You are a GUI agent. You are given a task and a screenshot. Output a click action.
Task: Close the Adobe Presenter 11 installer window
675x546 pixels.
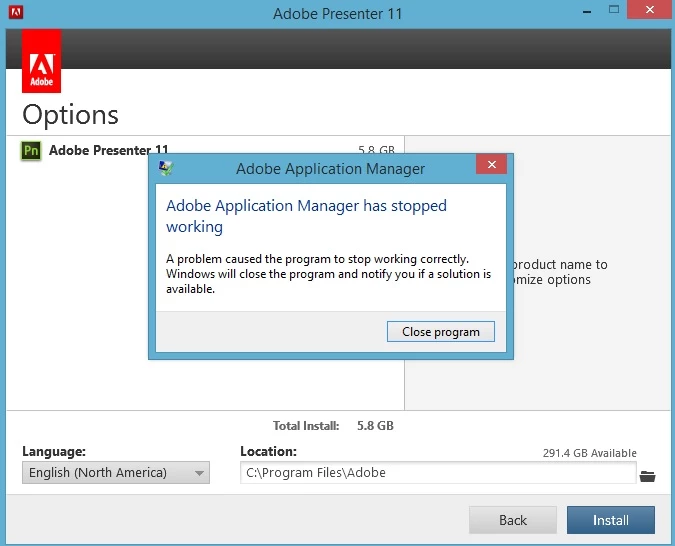(649, 9)
